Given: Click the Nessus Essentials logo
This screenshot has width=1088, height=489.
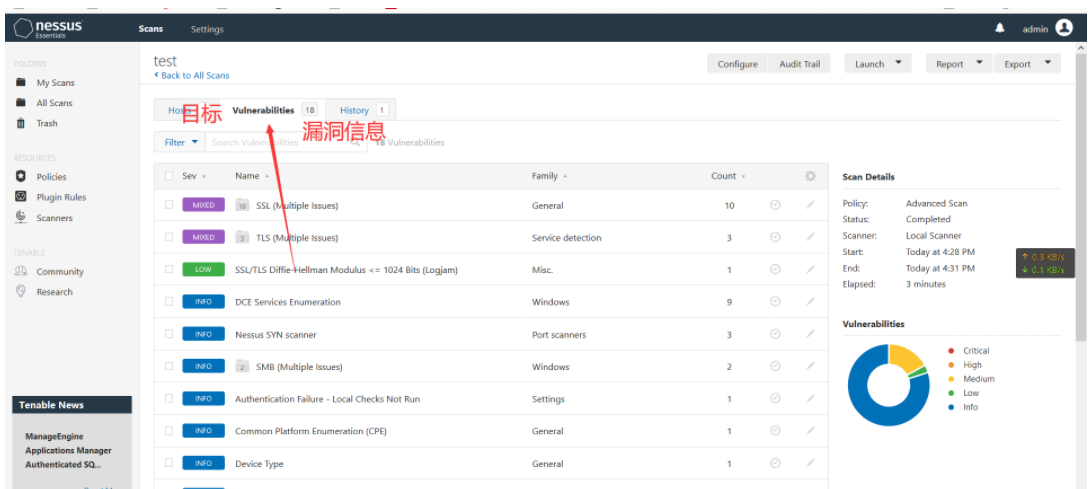Looking at the screenshot, I should coord(48,28).
